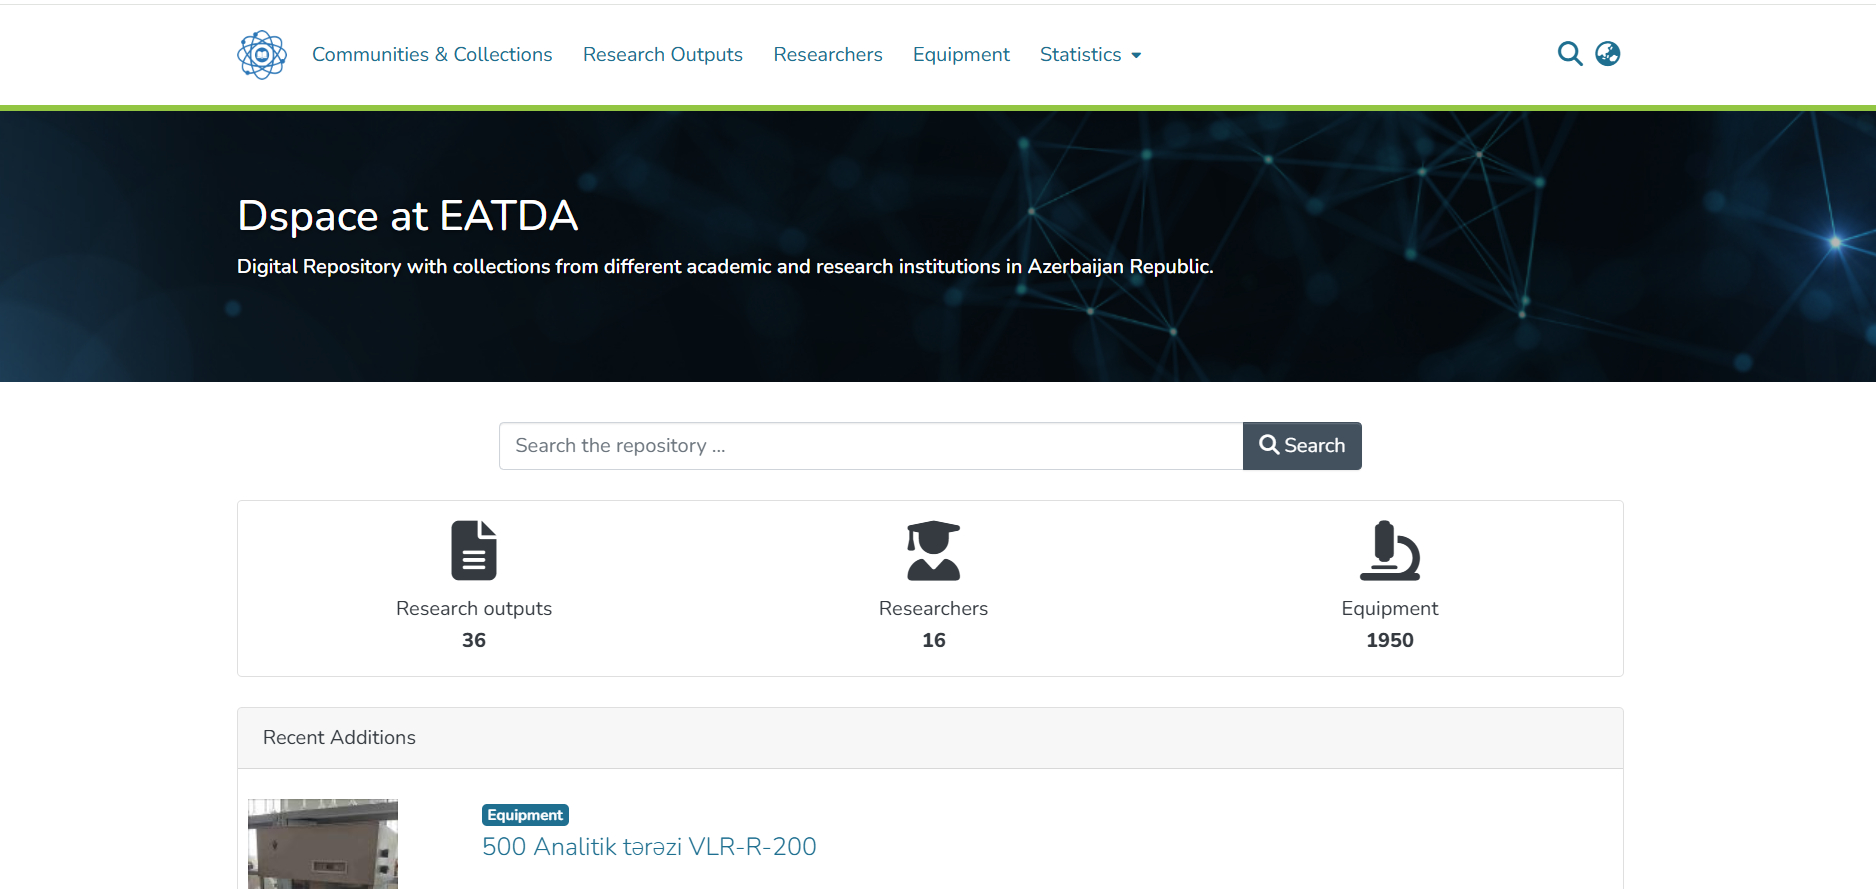Select Researchers in the top navigation bar
Screen dimensions: 1876x889
828,55
